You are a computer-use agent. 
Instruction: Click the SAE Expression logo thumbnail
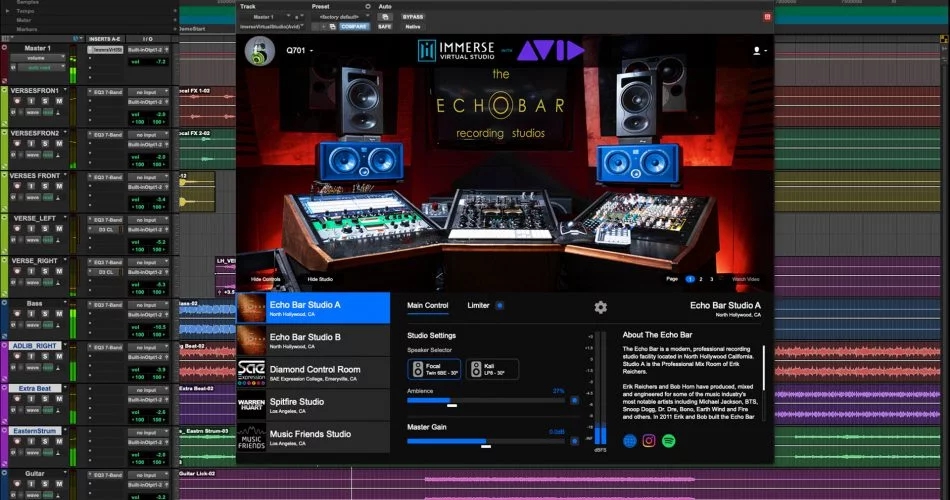click(x=251, y=373)
